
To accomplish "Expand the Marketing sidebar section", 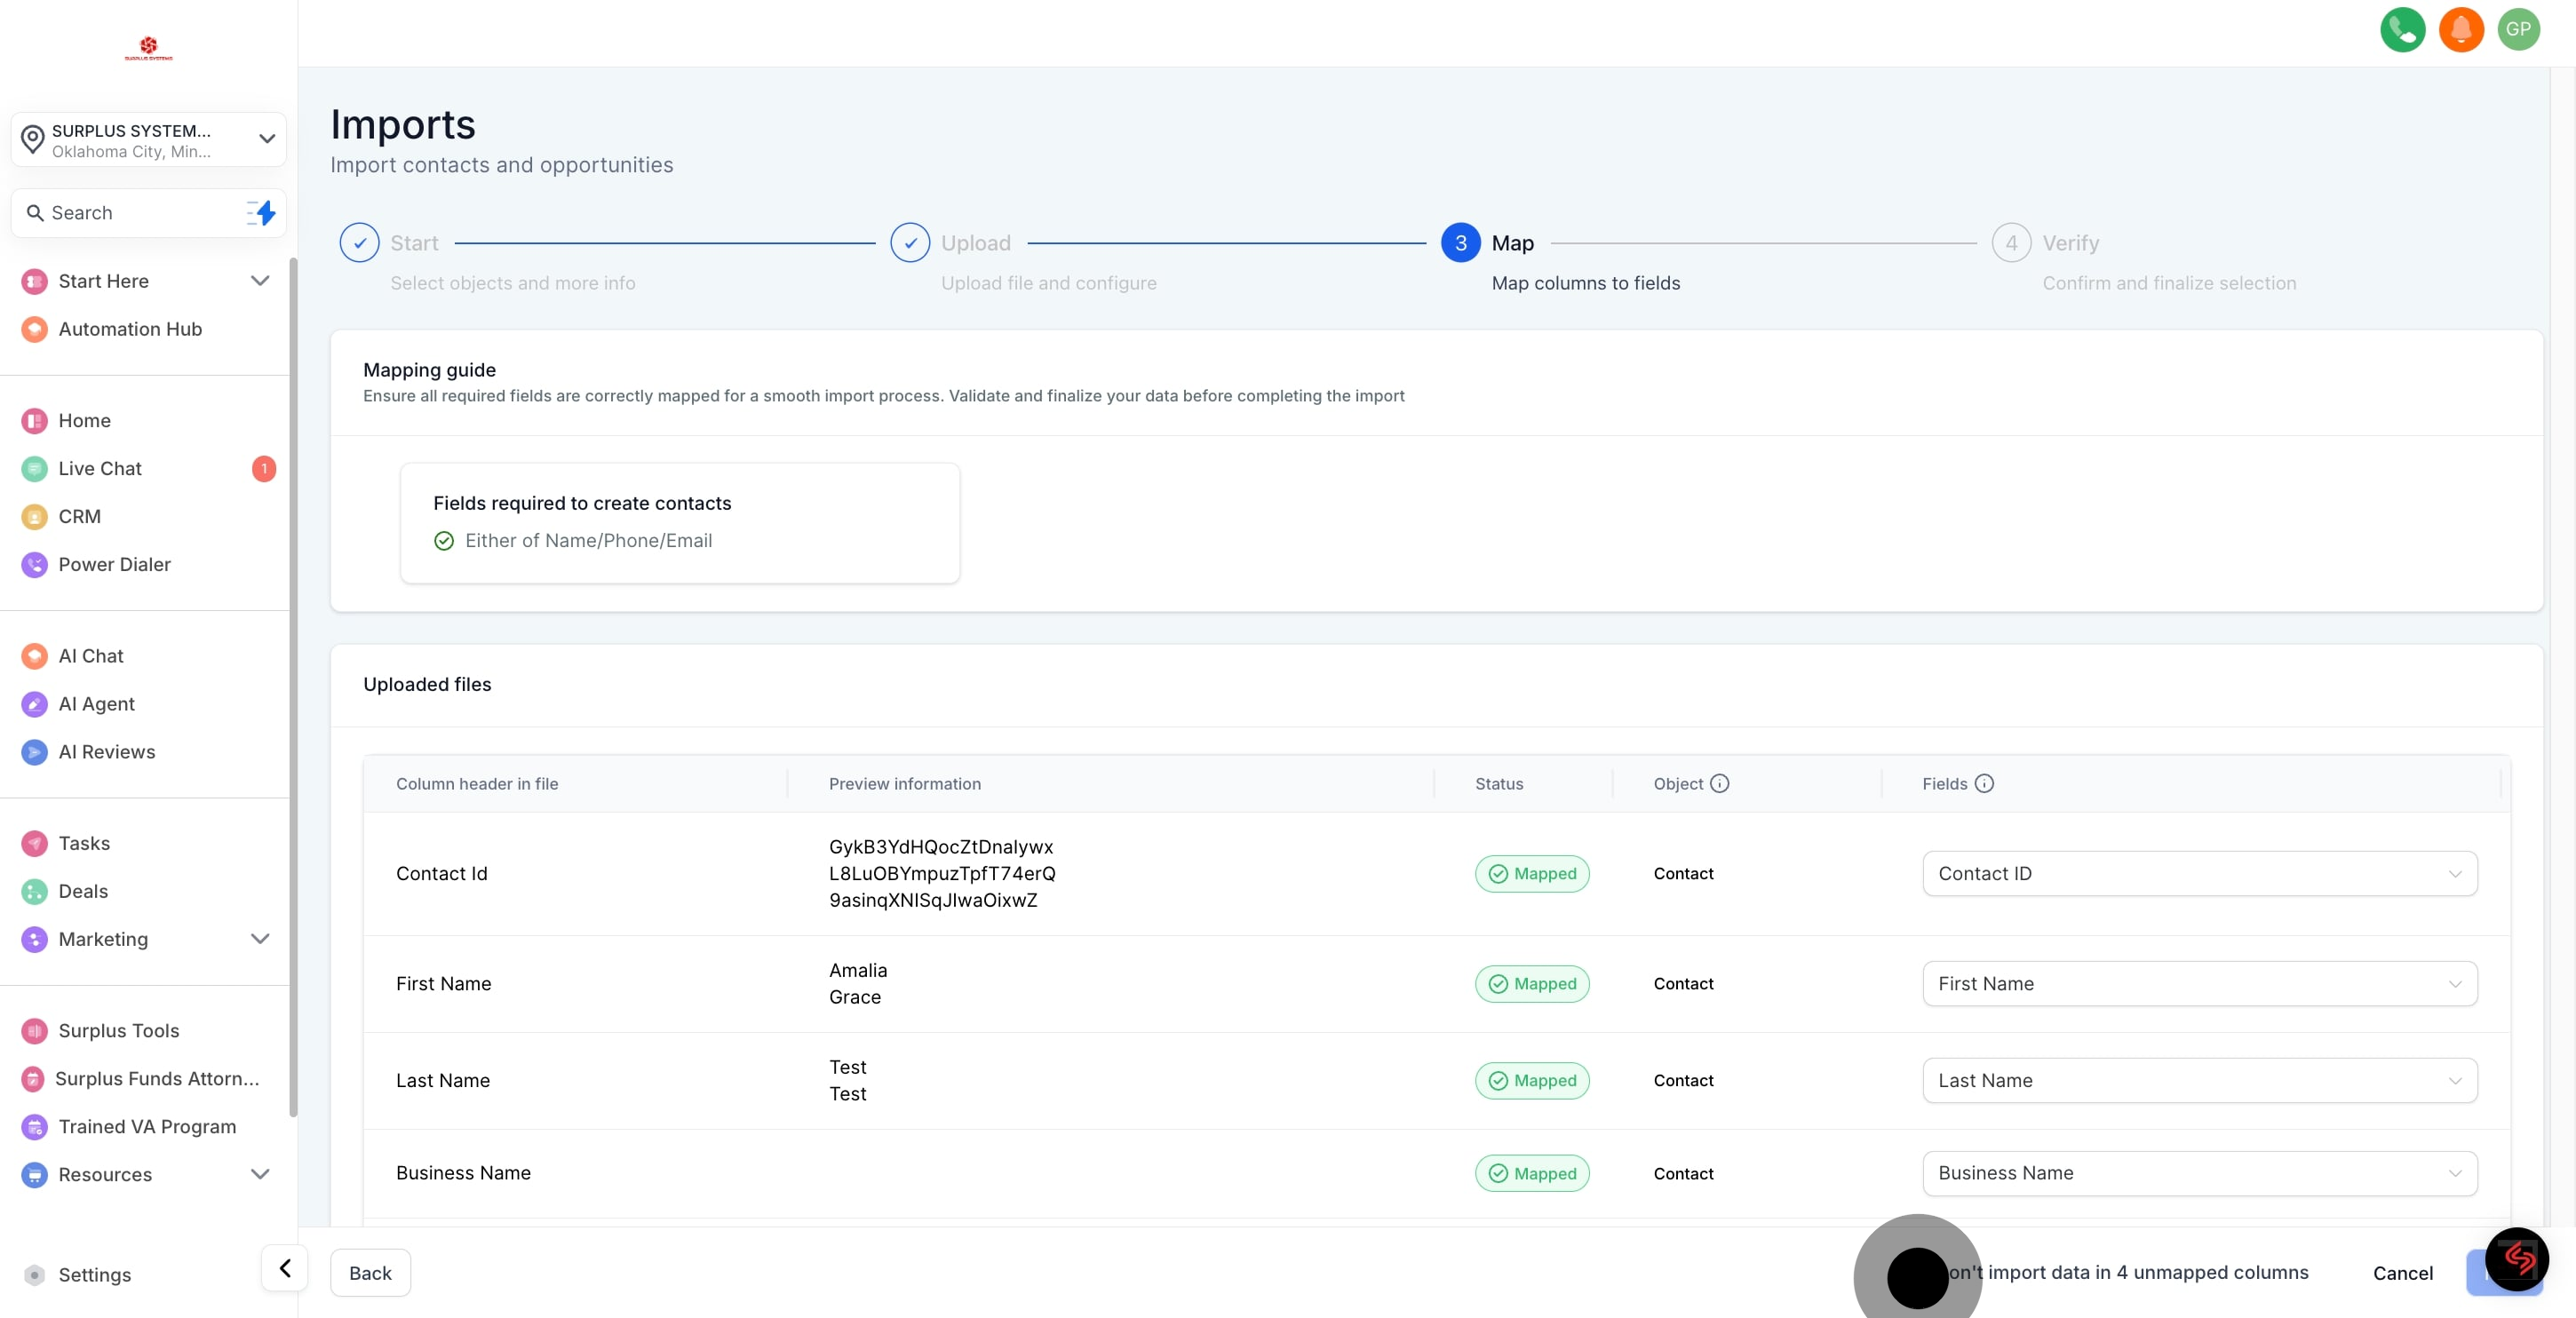I will pyautogui.click(x=260, y=939).
